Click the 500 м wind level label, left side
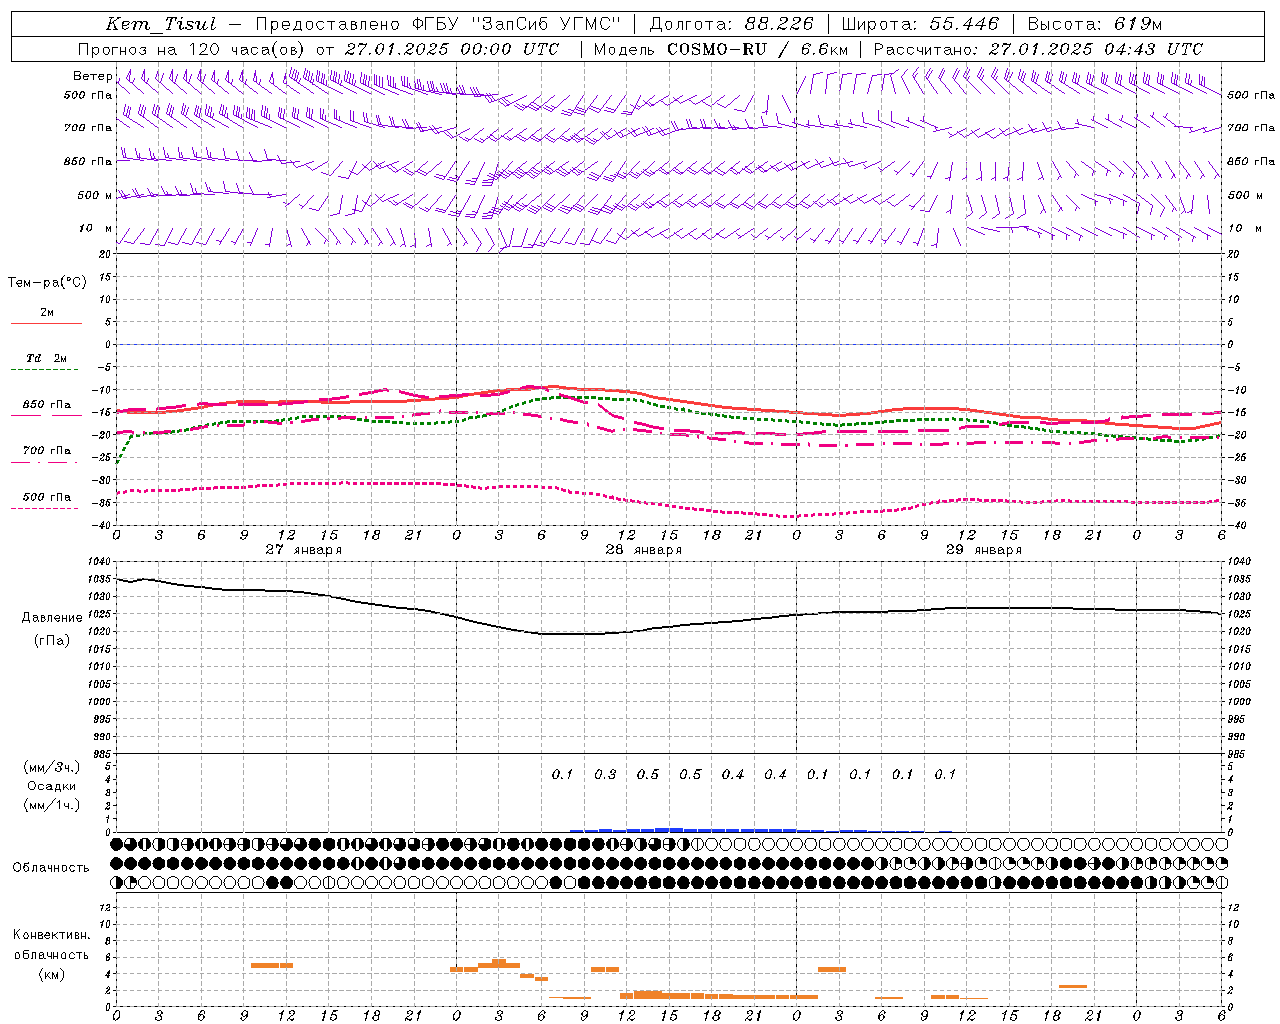1280x1024 pixels. click(95, 195)
